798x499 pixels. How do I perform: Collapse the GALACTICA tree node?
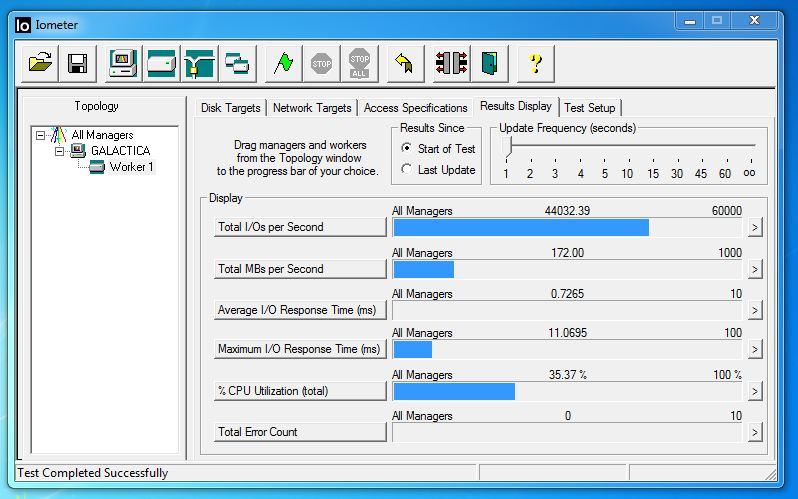[x=59, y=151]
